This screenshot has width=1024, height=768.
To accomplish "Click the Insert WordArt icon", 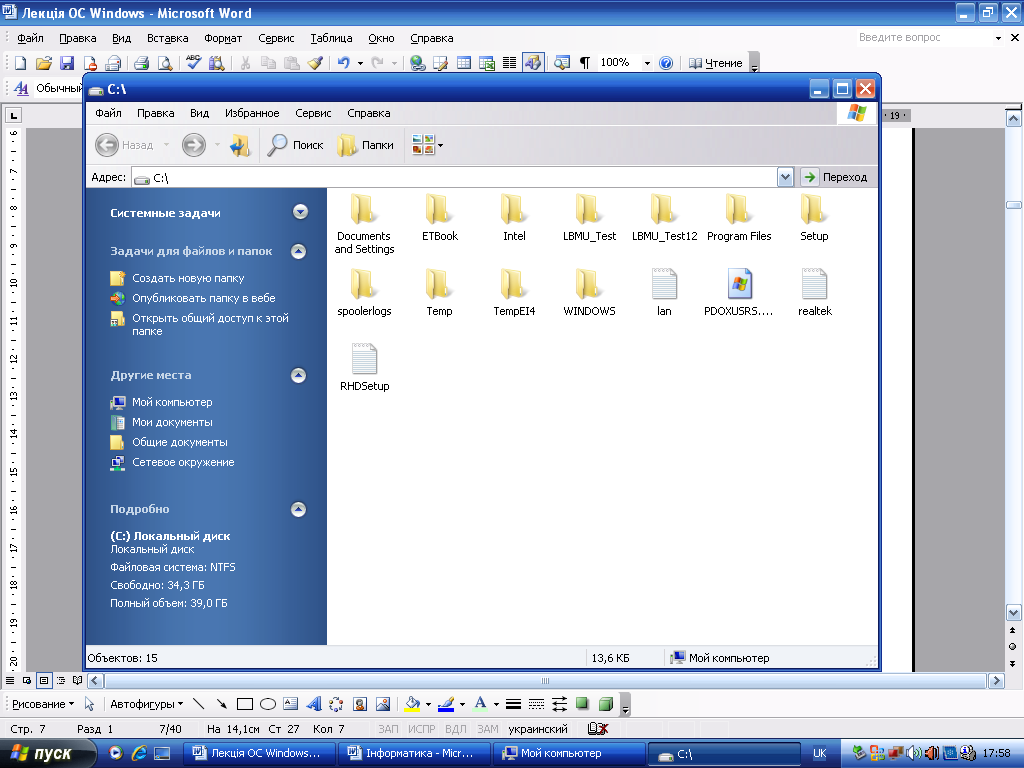I will [x=313, y=704].
